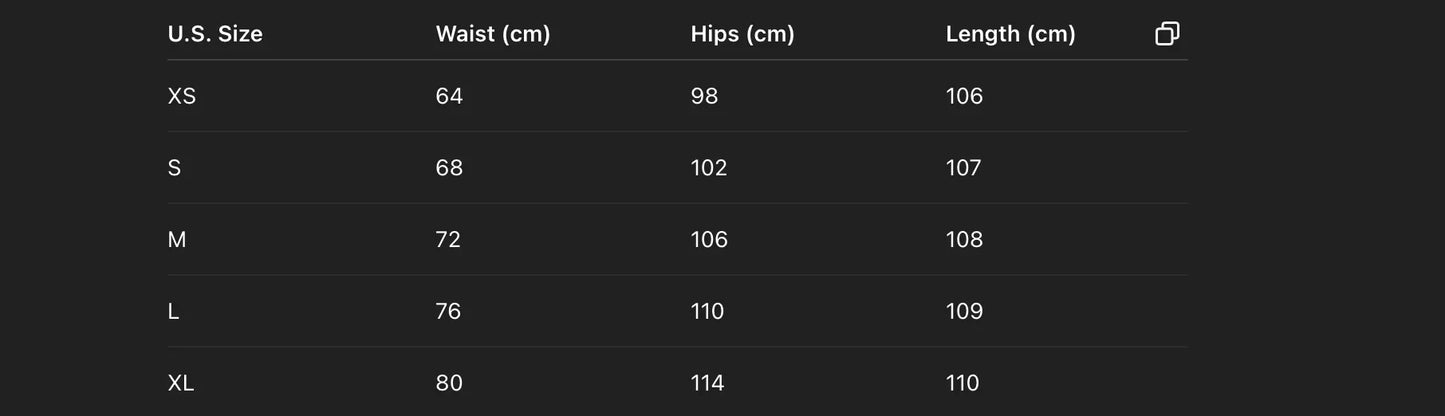Image resolution: width=1445 pixels, height=416 pixels.
Task: Click hips value 114 in XL row
Action: click(708, 383)
